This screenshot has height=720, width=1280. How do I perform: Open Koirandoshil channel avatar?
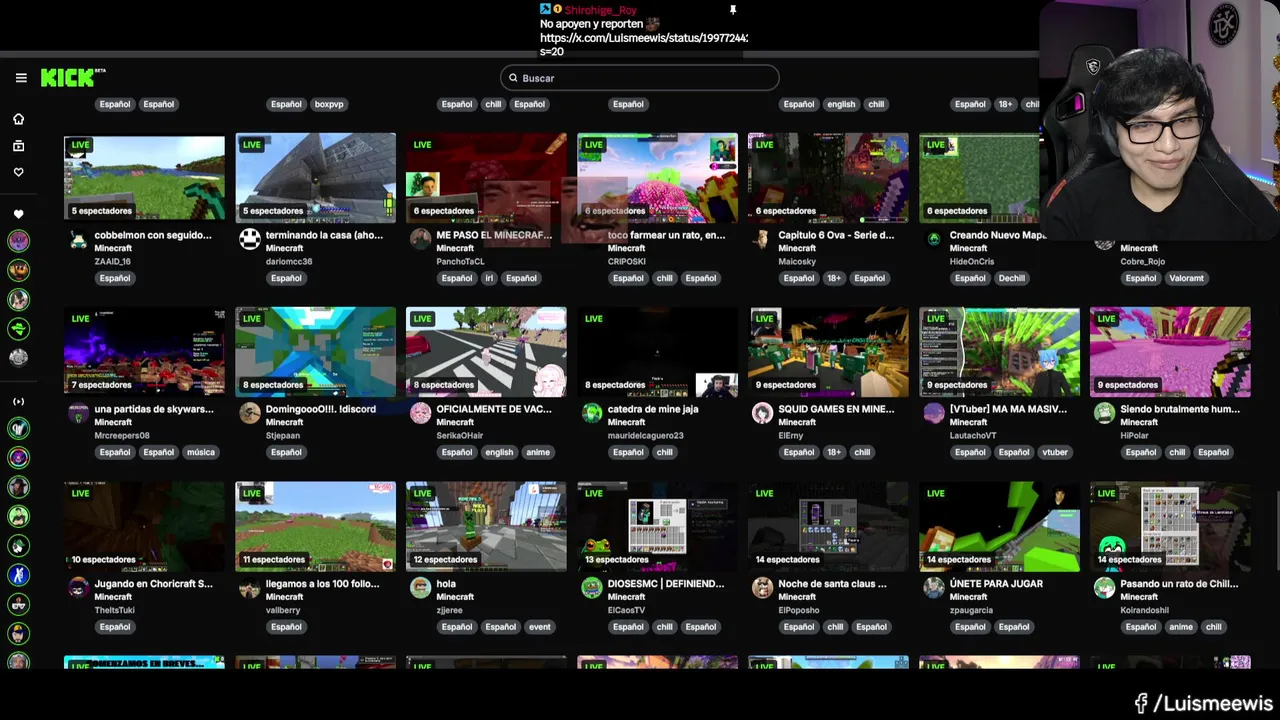(x=1105, y=589)
